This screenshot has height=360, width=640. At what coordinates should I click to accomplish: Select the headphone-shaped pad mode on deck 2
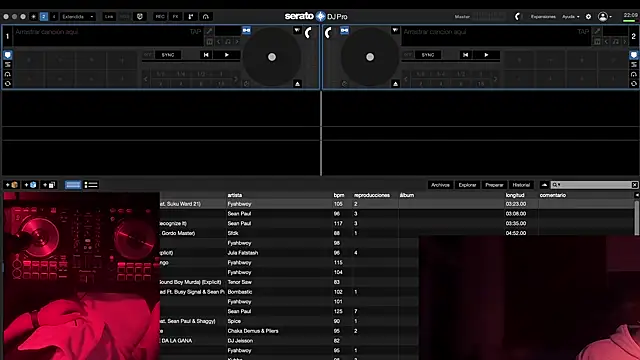[x=633, y=74]
